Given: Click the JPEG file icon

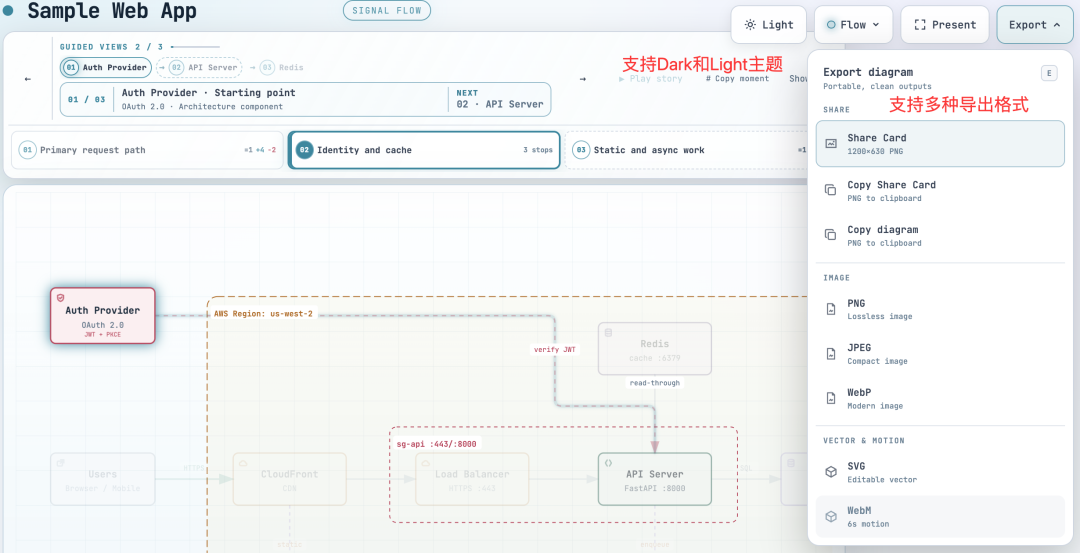Looking at the screenshot, I should (831, 353).
